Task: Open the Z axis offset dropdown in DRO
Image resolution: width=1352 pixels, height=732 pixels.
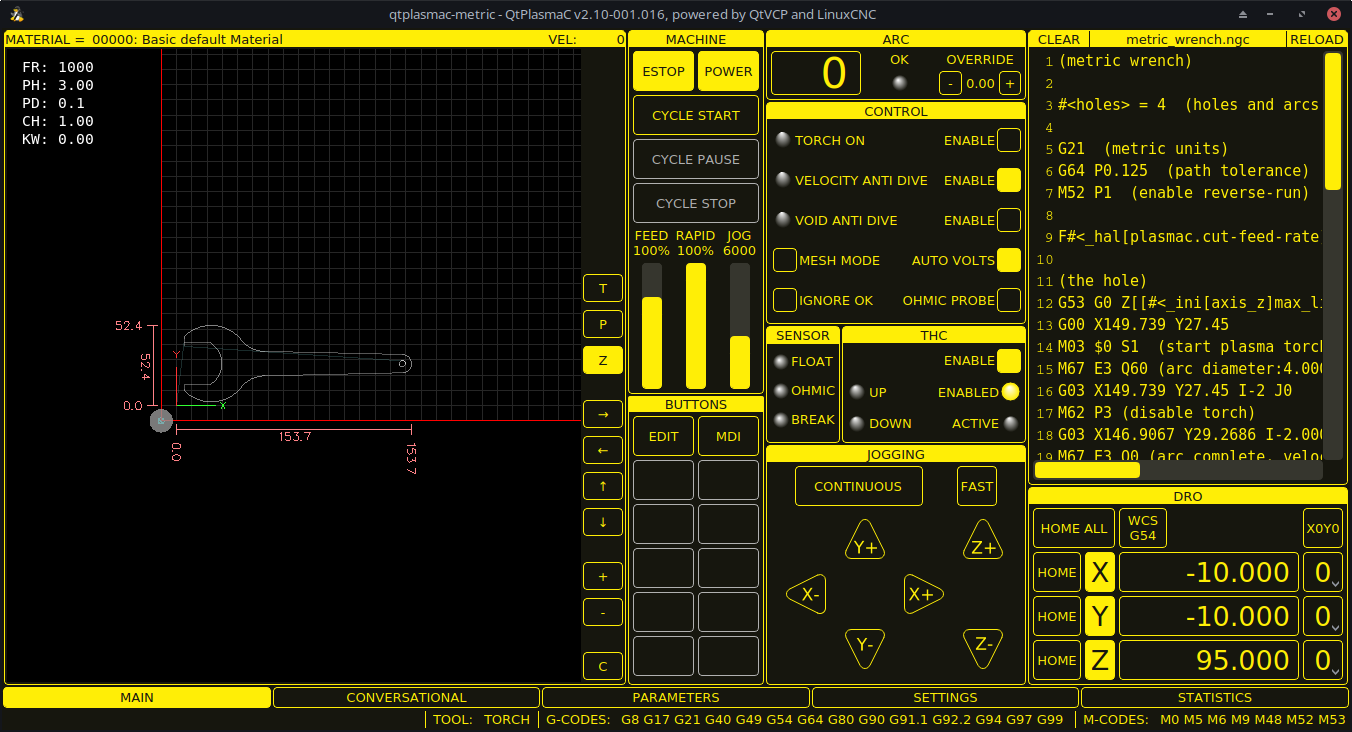Action: (1323, 660)
